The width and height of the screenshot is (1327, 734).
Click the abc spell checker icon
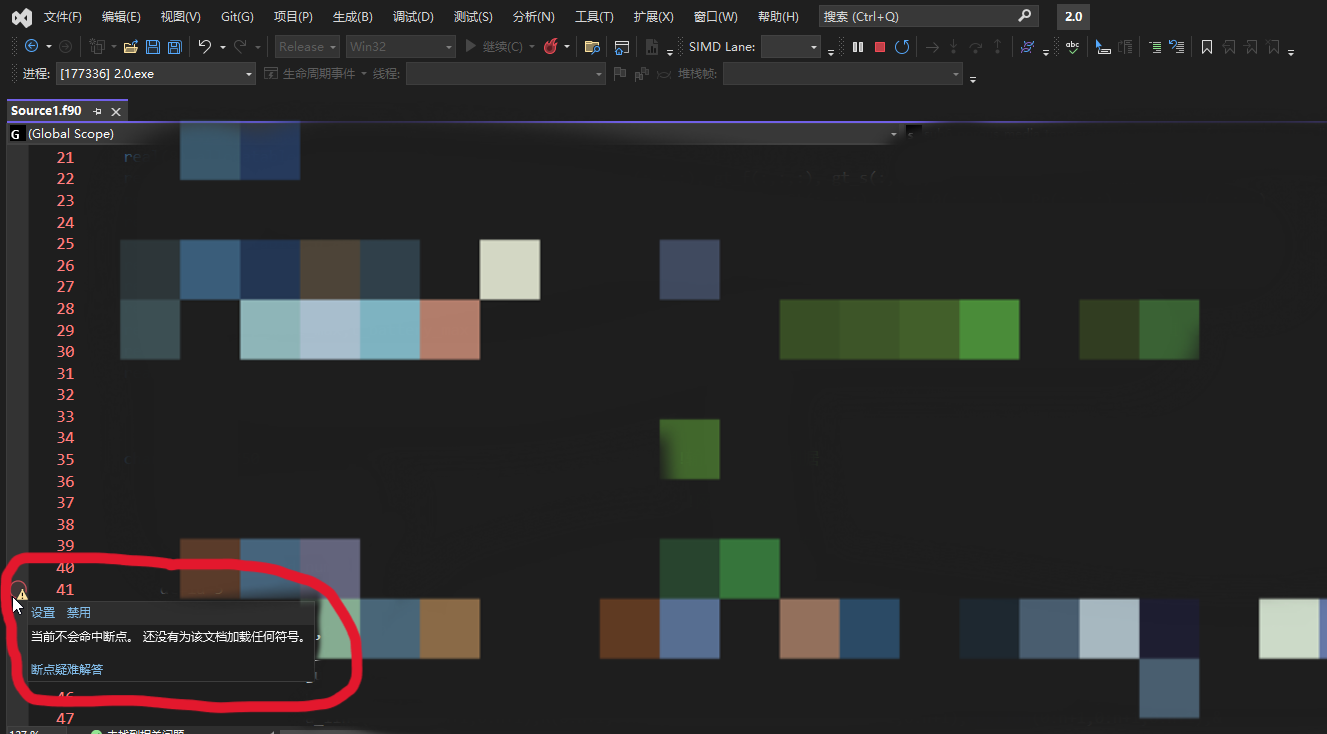(1072, 46)
